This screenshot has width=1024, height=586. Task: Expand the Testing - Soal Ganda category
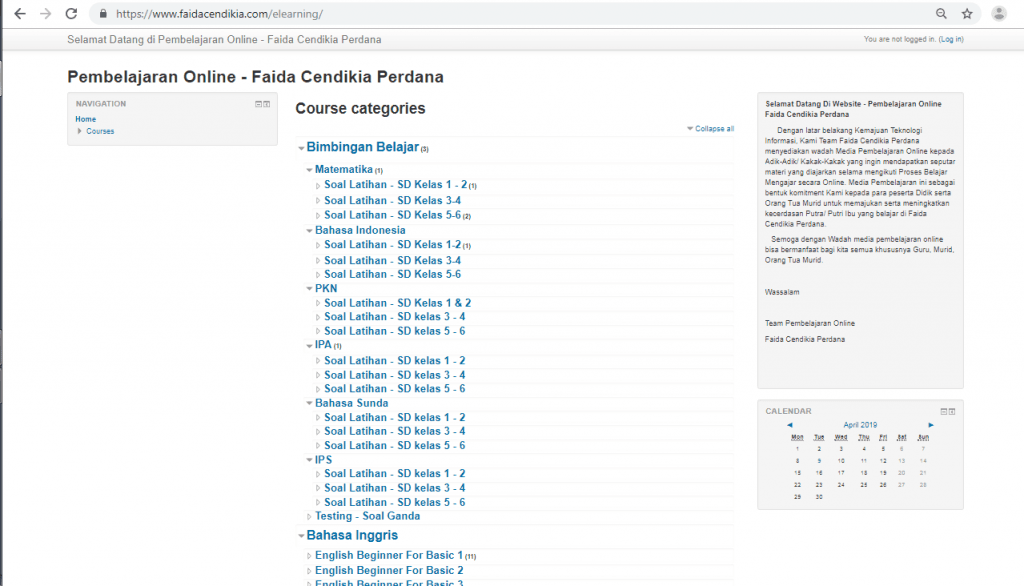point(310,517)
